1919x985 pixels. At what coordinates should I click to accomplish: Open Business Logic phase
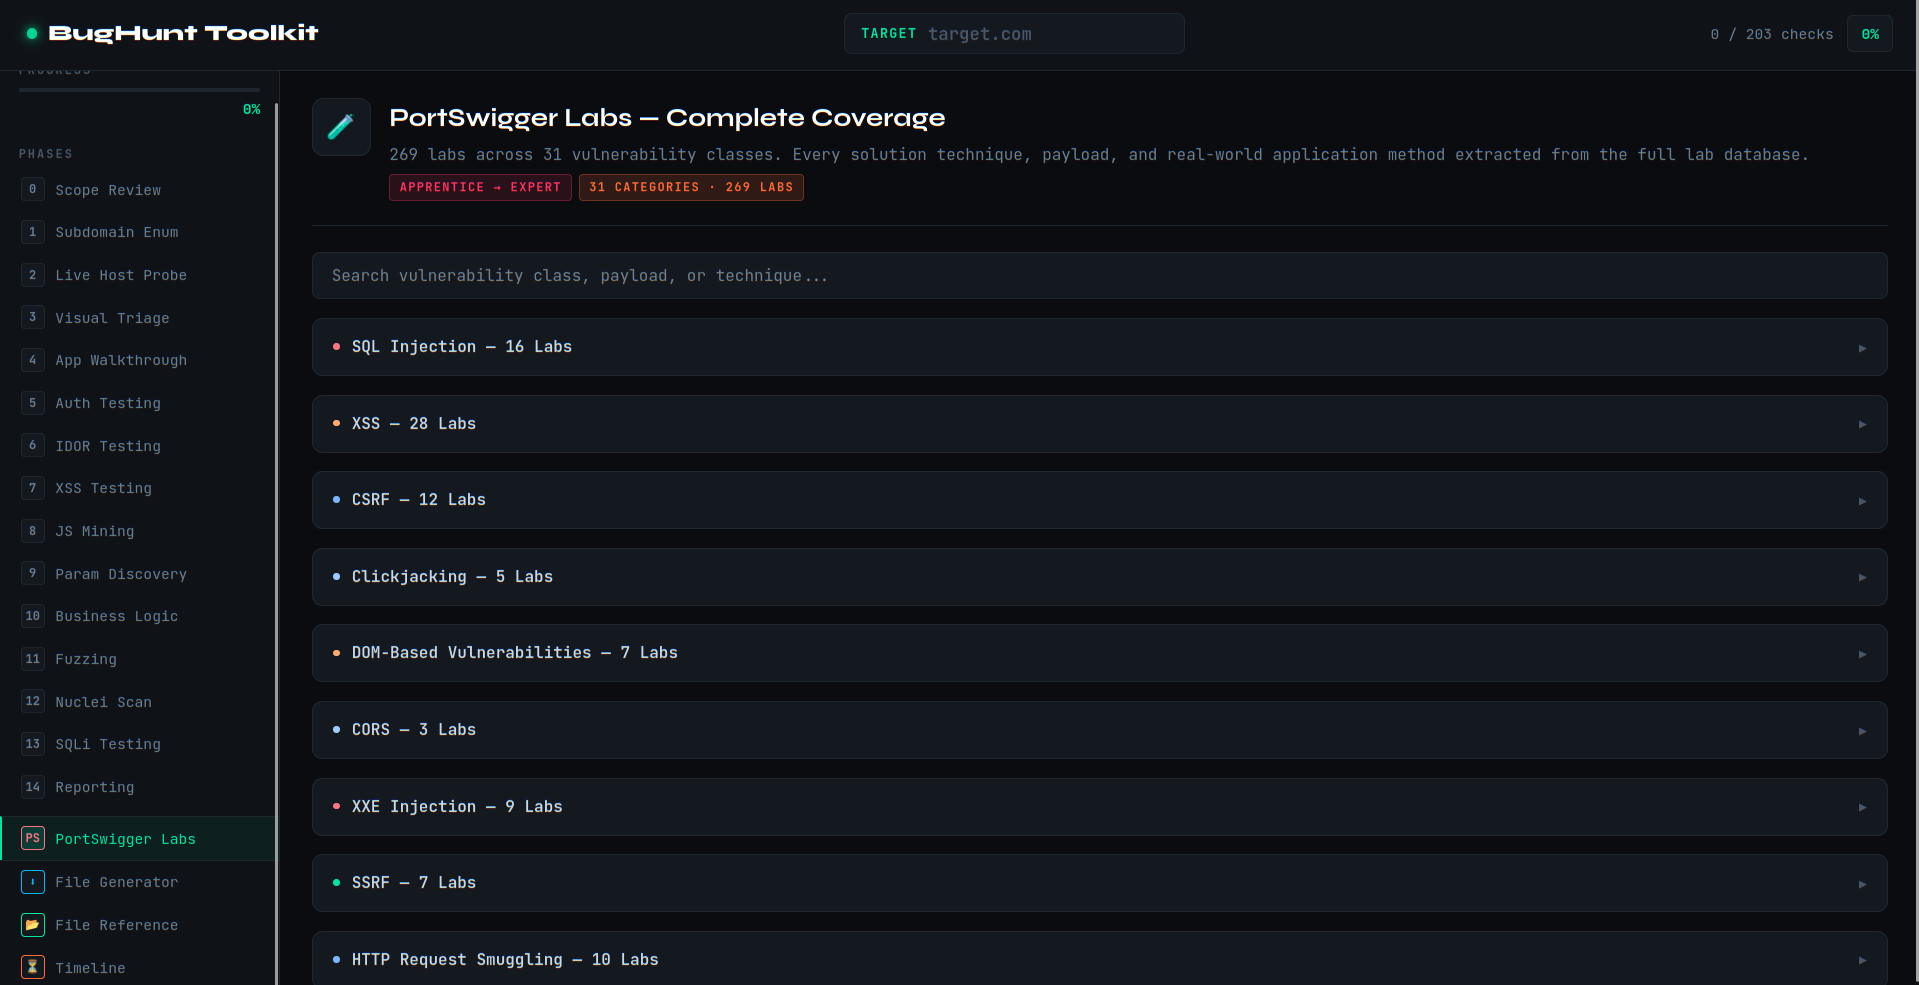[138, 616]
